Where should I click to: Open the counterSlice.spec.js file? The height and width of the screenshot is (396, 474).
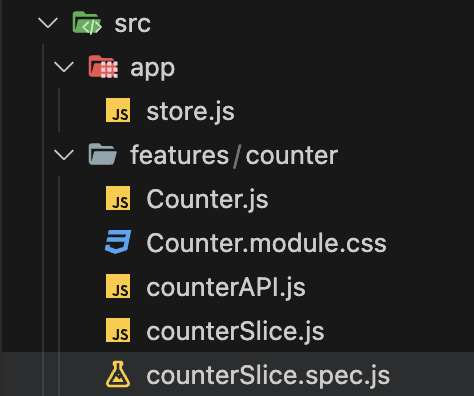pos(268,376)
